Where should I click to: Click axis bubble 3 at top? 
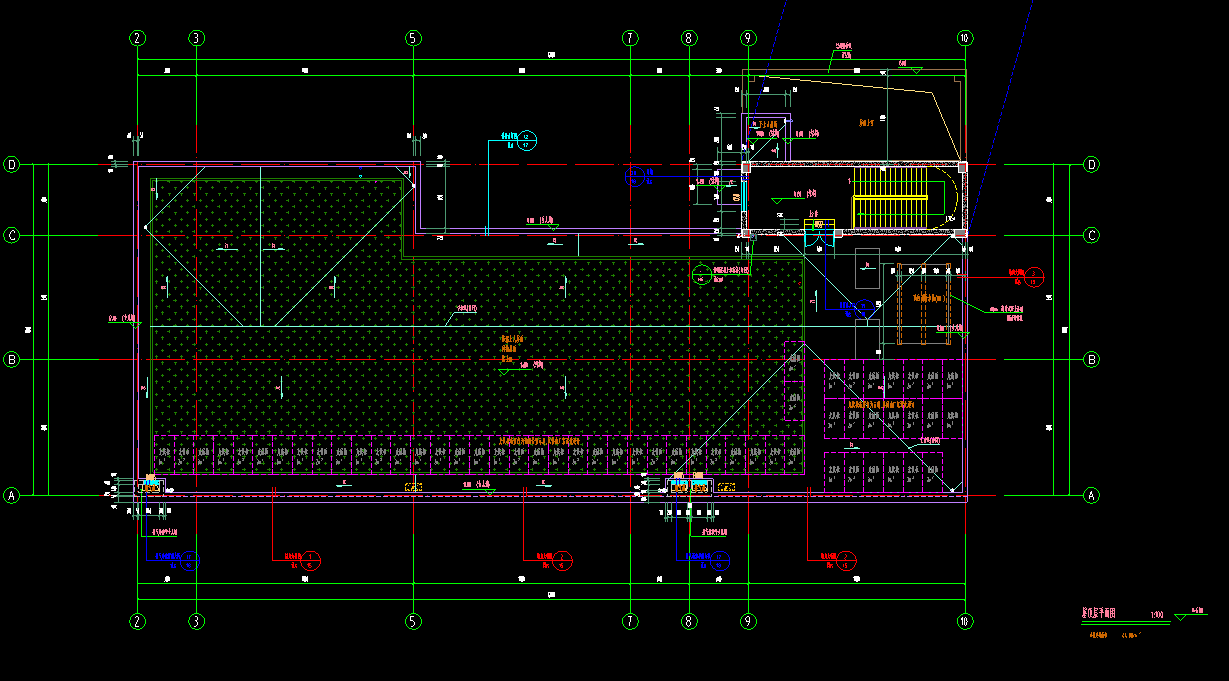[x=197, y=38]
